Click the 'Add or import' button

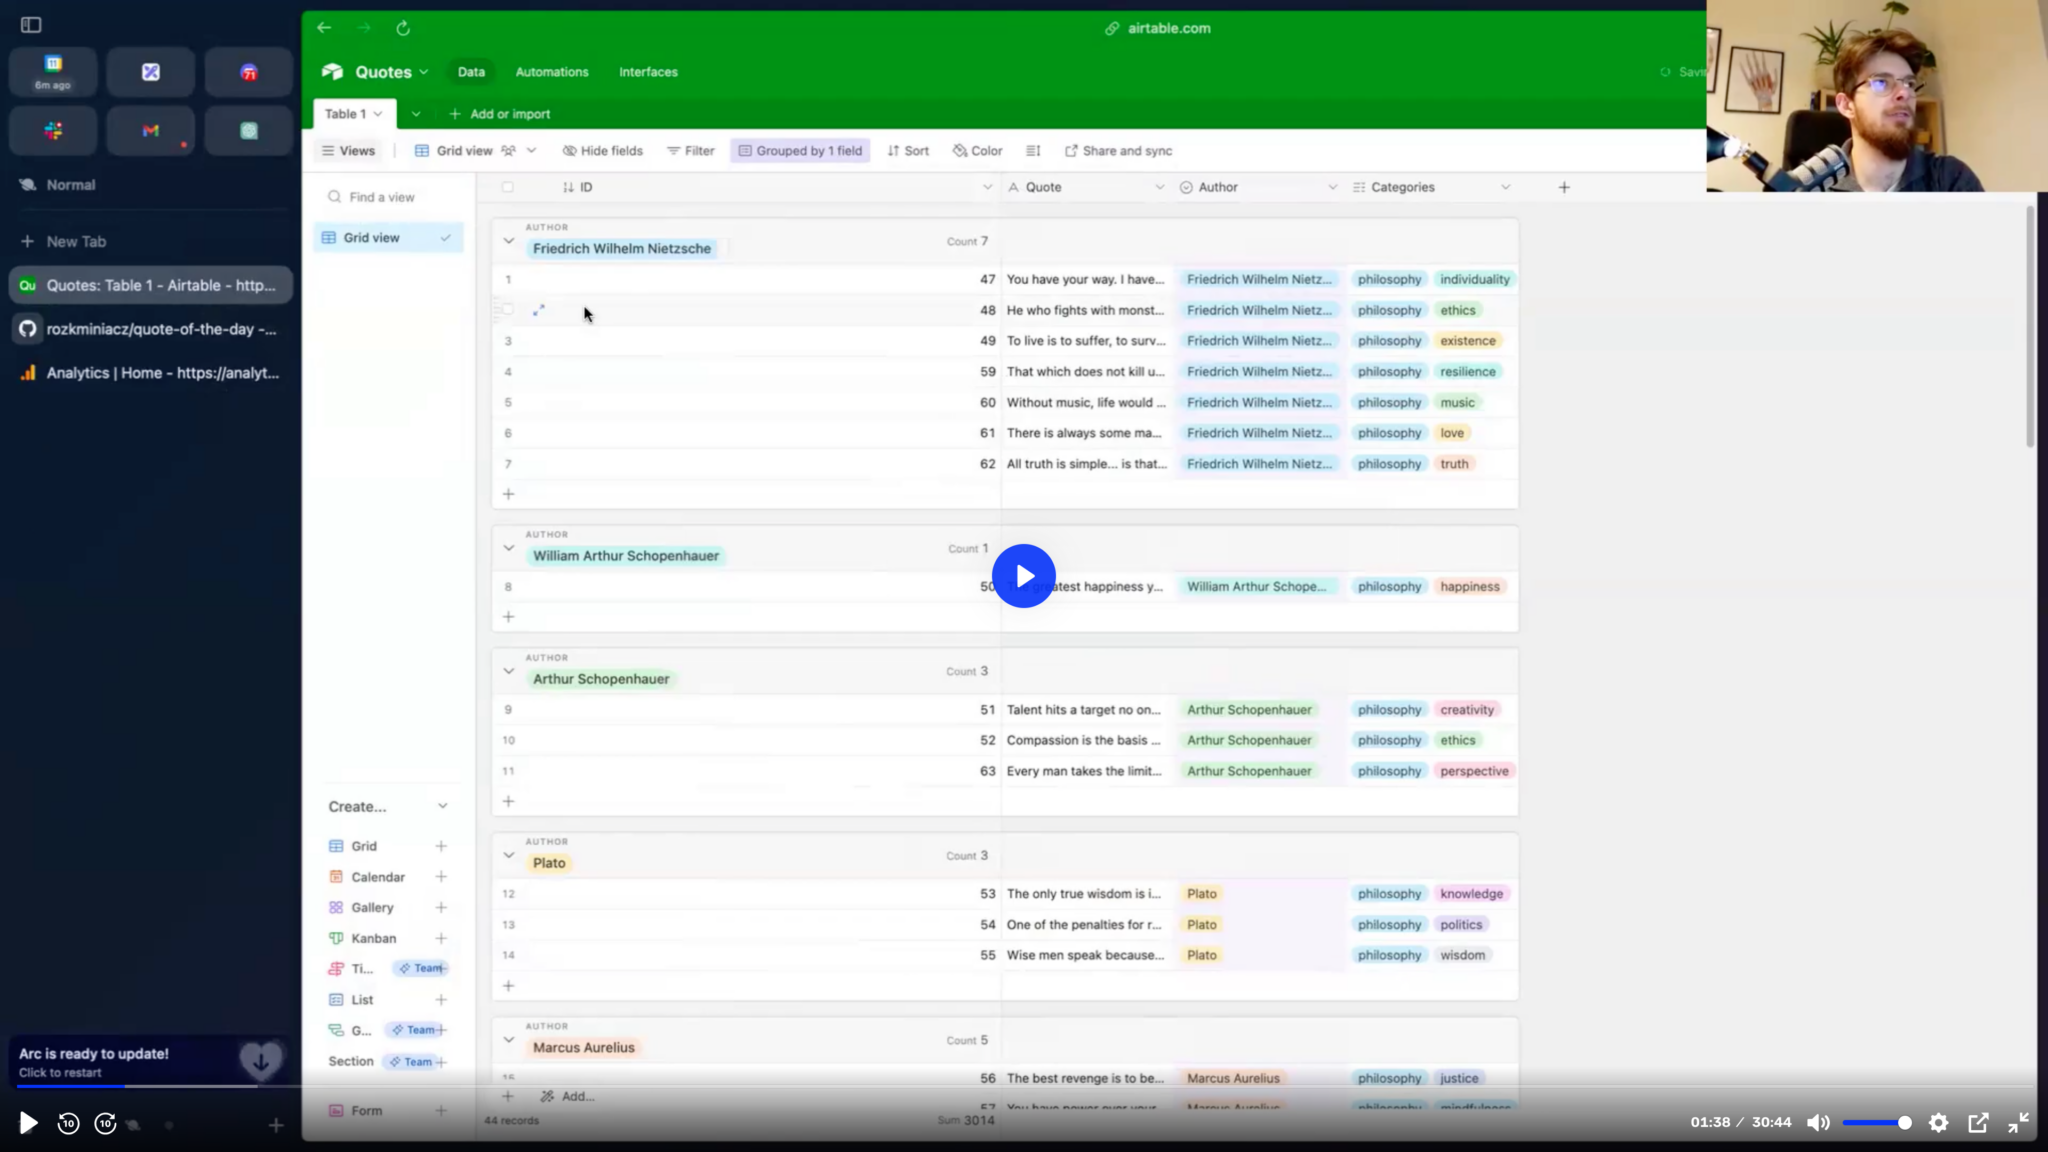point(500,113)
